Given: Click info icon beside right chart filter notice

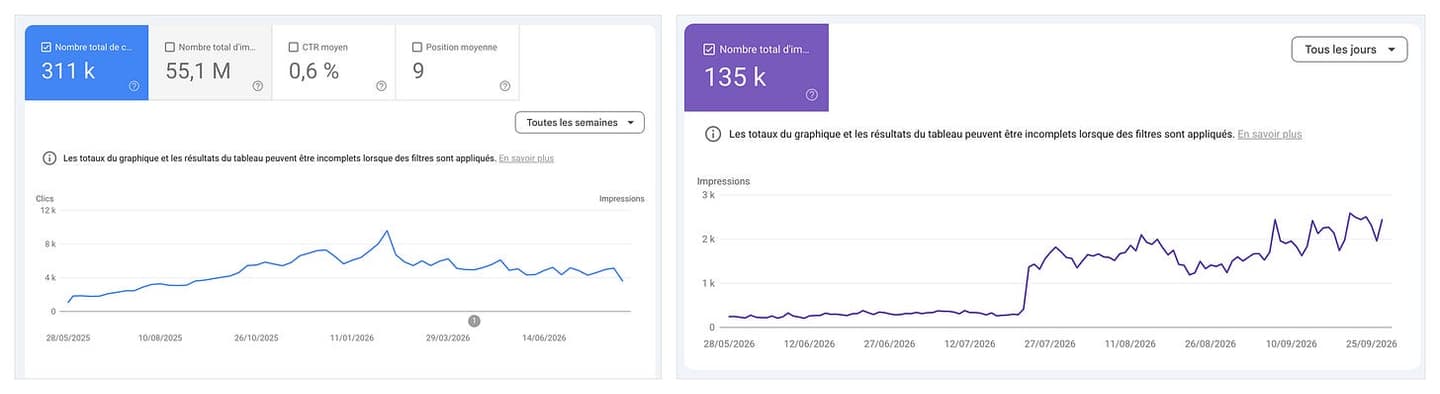Looking at the screenshot, I should [x=713, y=134].
